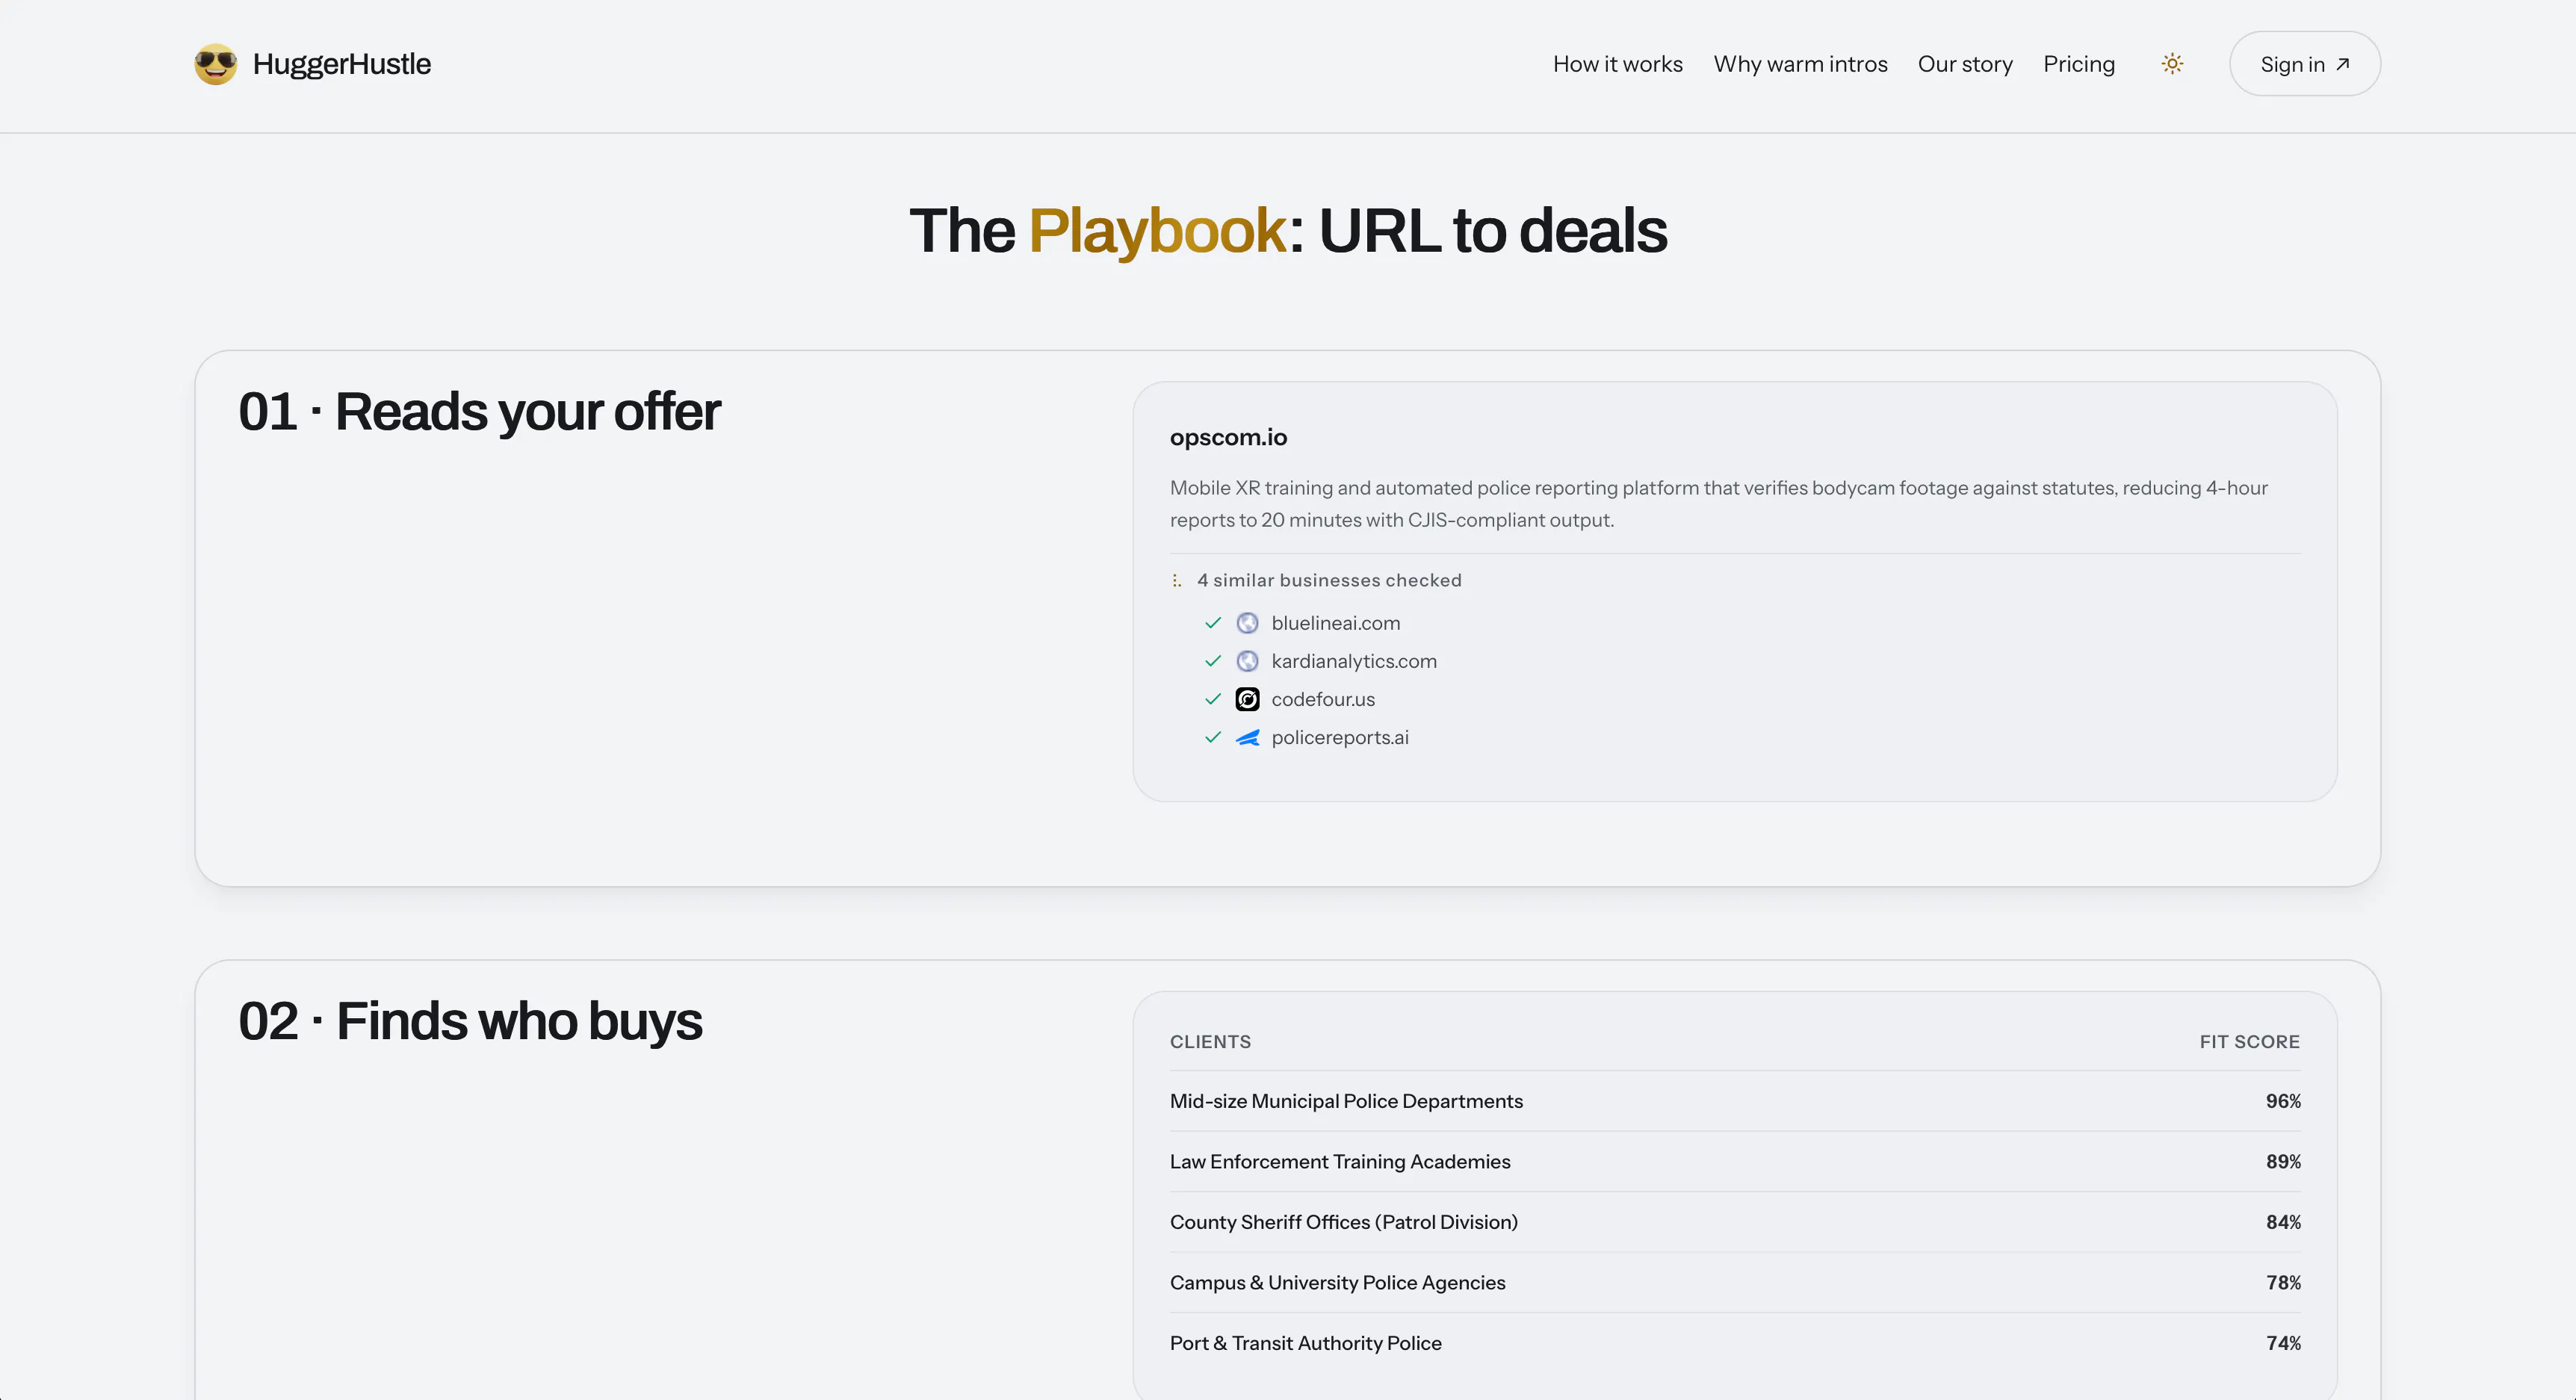Click the arrow icon in Sign in

coord(2342,64)
